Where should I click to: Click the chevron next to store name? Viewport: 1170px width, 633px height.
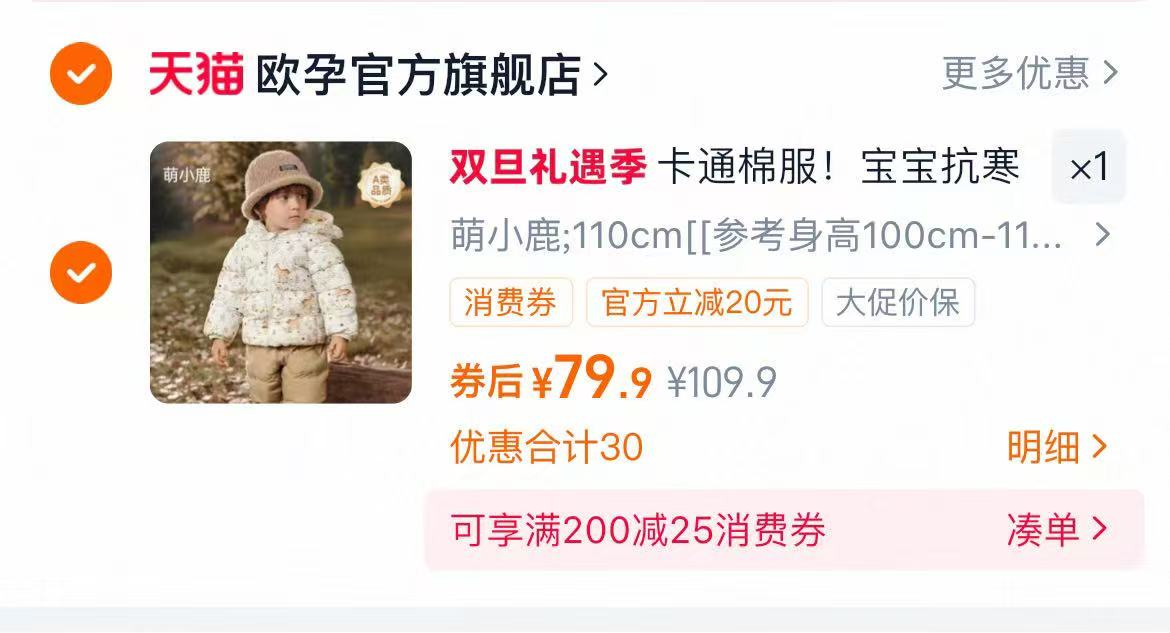601,74
